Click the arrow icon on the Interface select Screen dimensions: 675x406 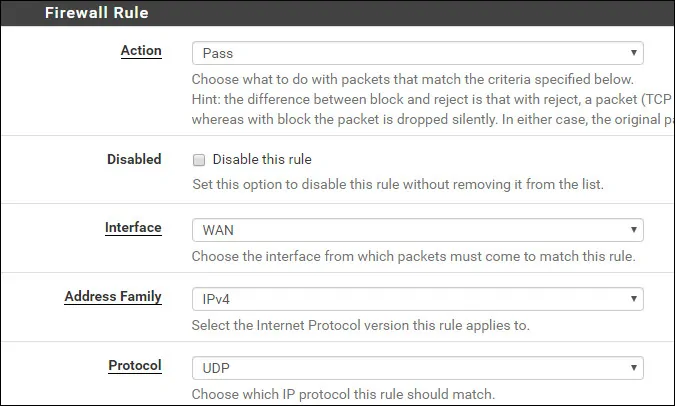(634, 230)
